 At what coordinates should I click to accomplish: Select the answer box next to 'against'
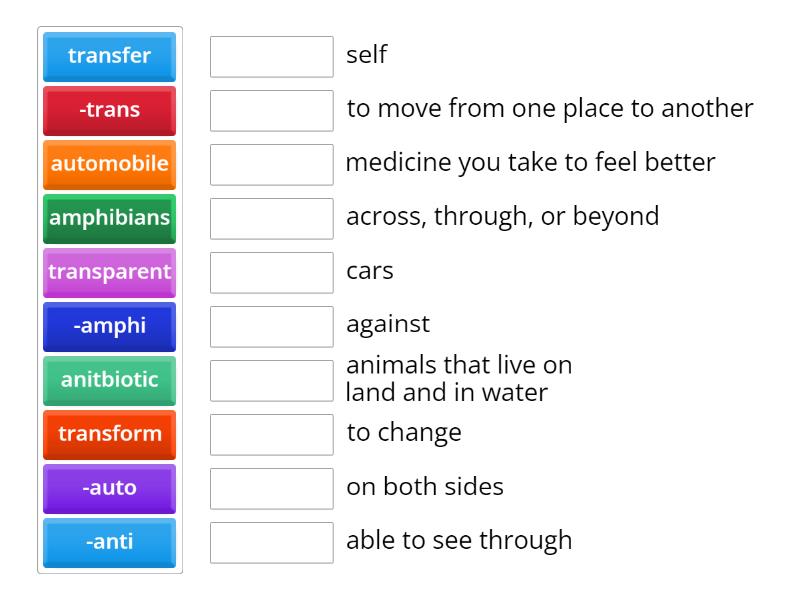tap(271, 327)
